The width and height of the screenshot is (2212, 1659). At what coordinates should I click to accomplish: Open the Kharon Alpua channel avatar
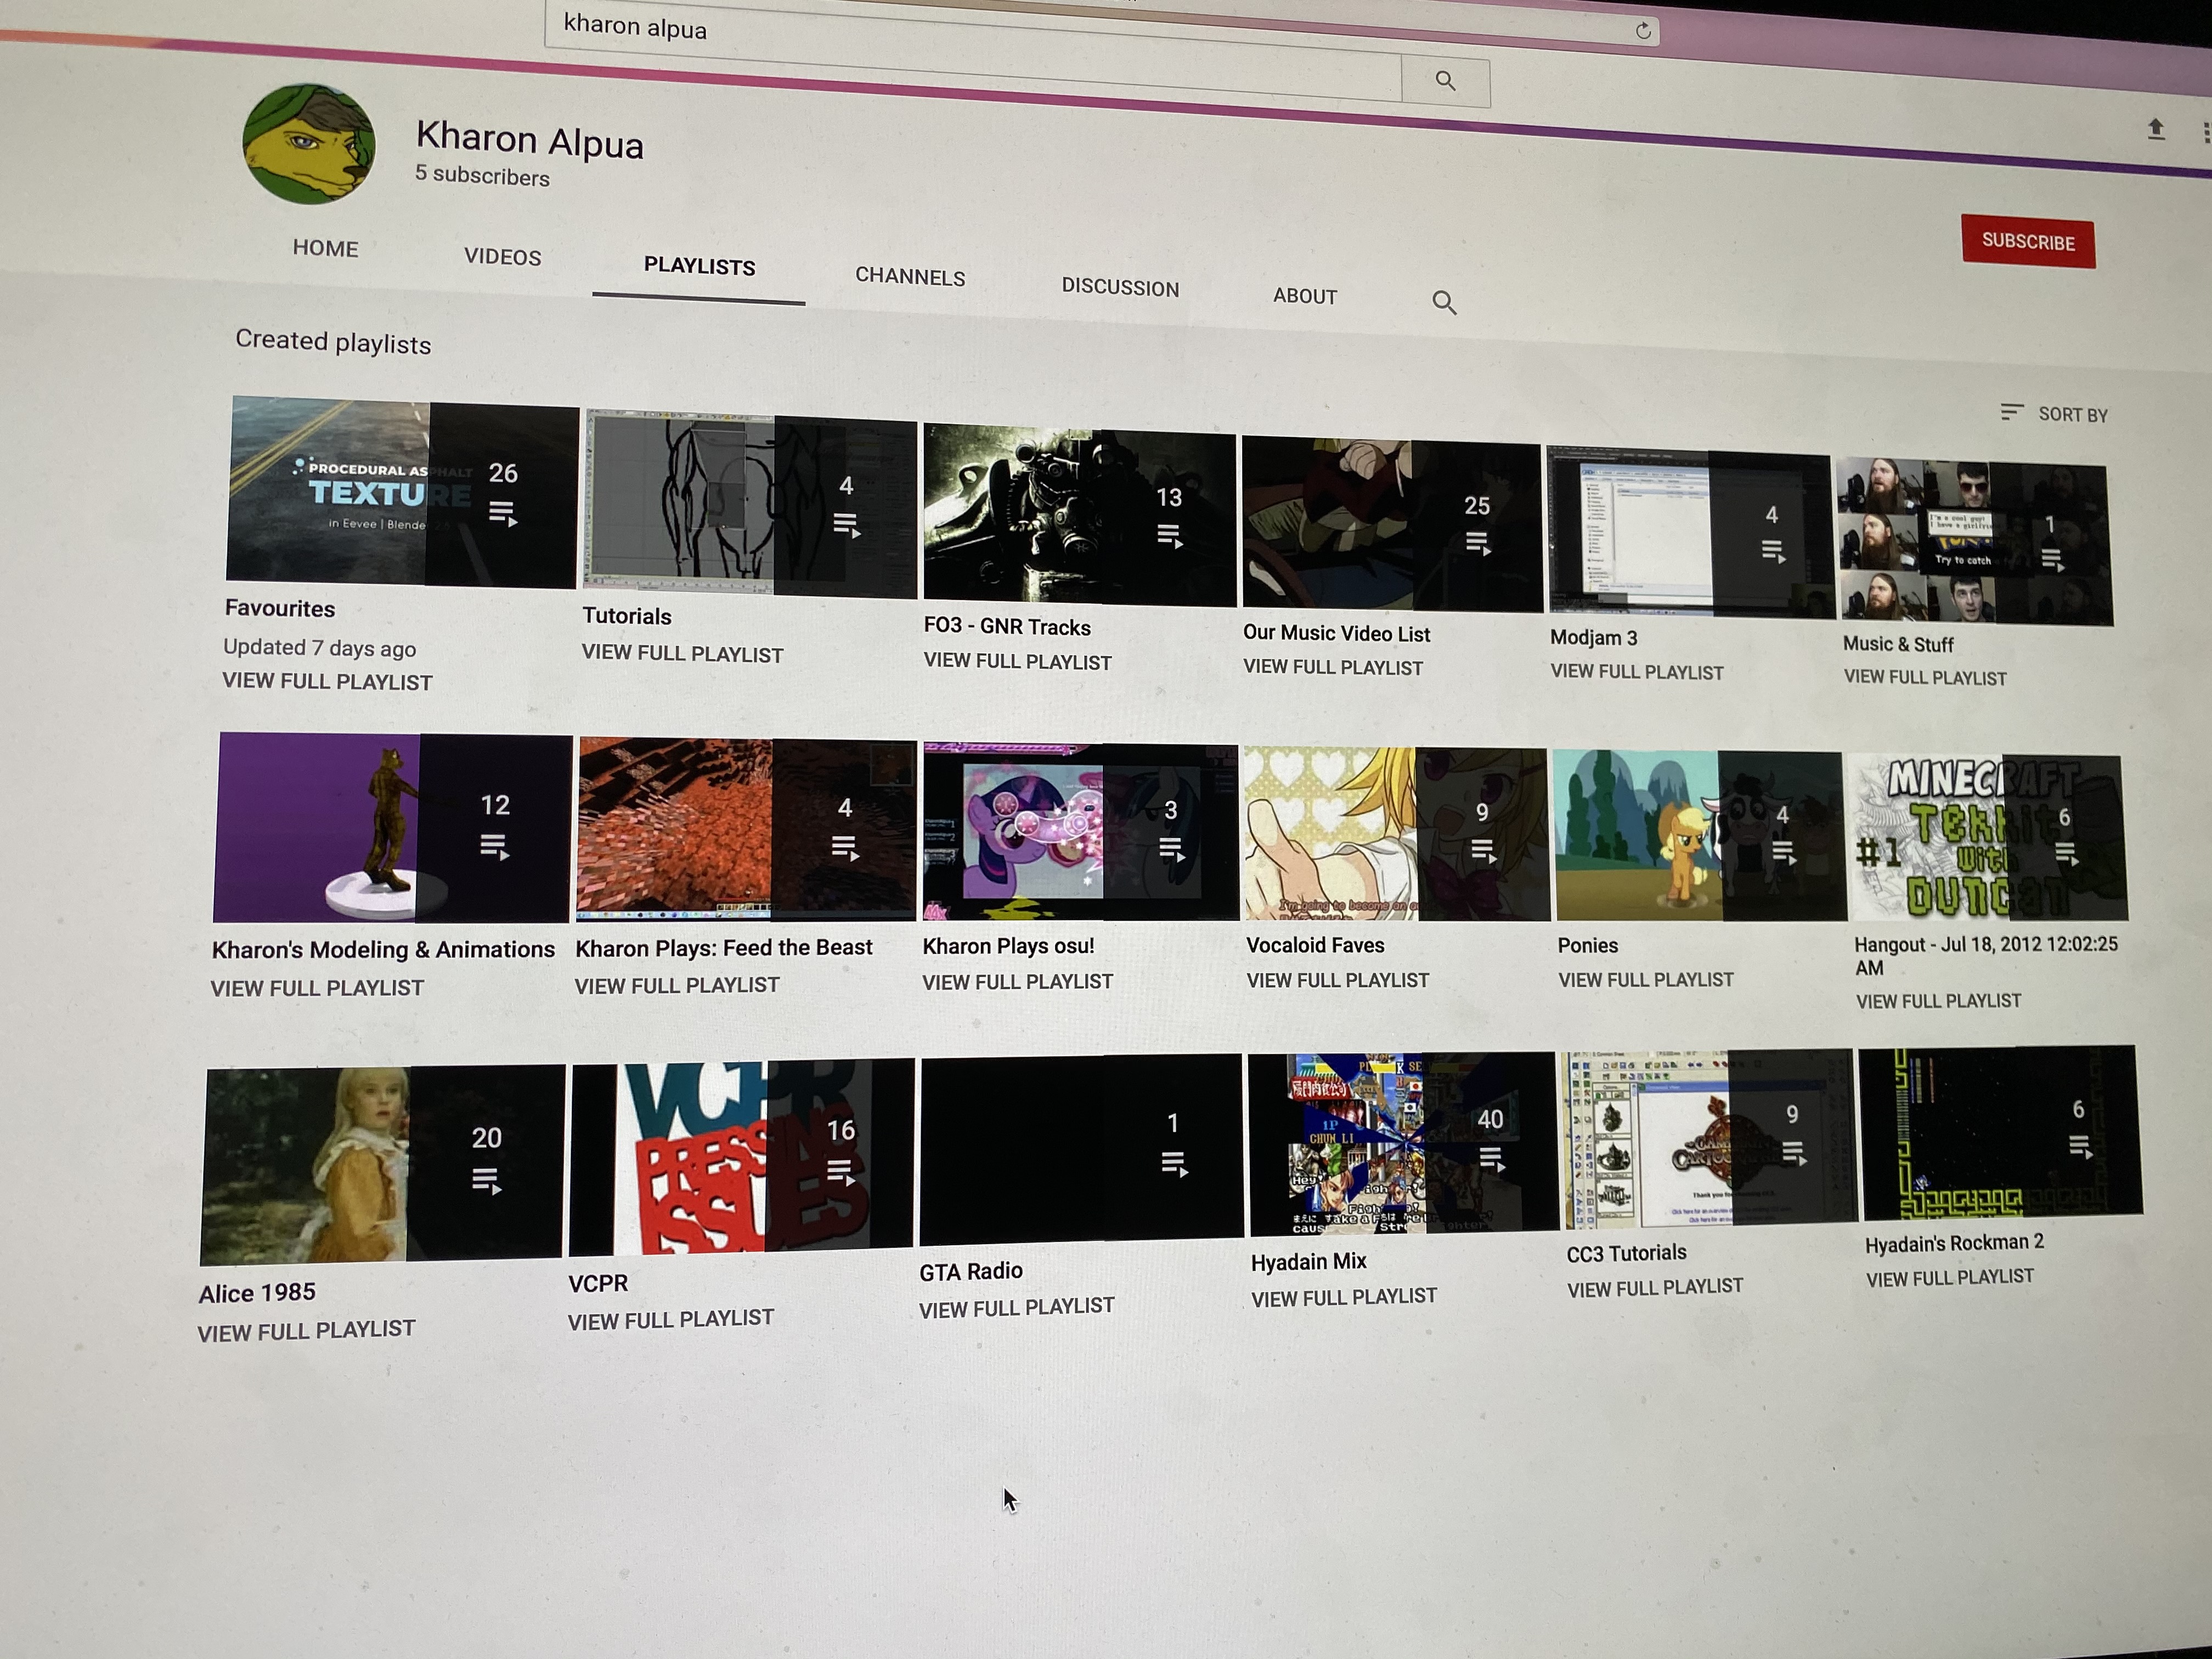click(x=309, y=143)
